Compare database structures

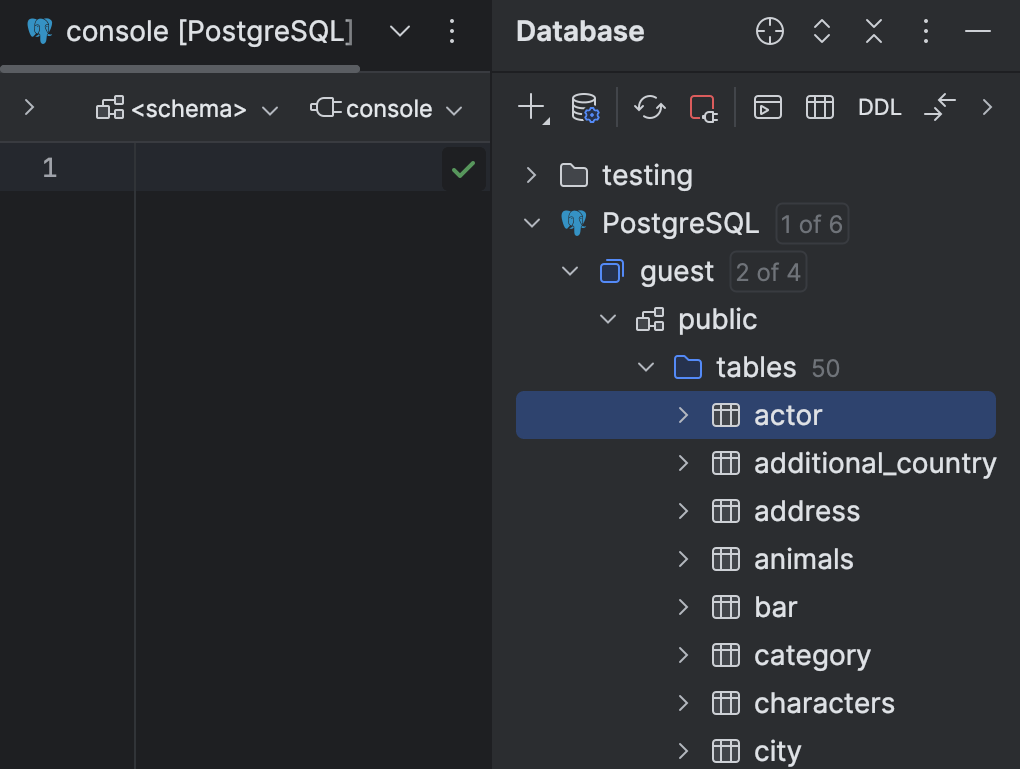click(940, 107)
